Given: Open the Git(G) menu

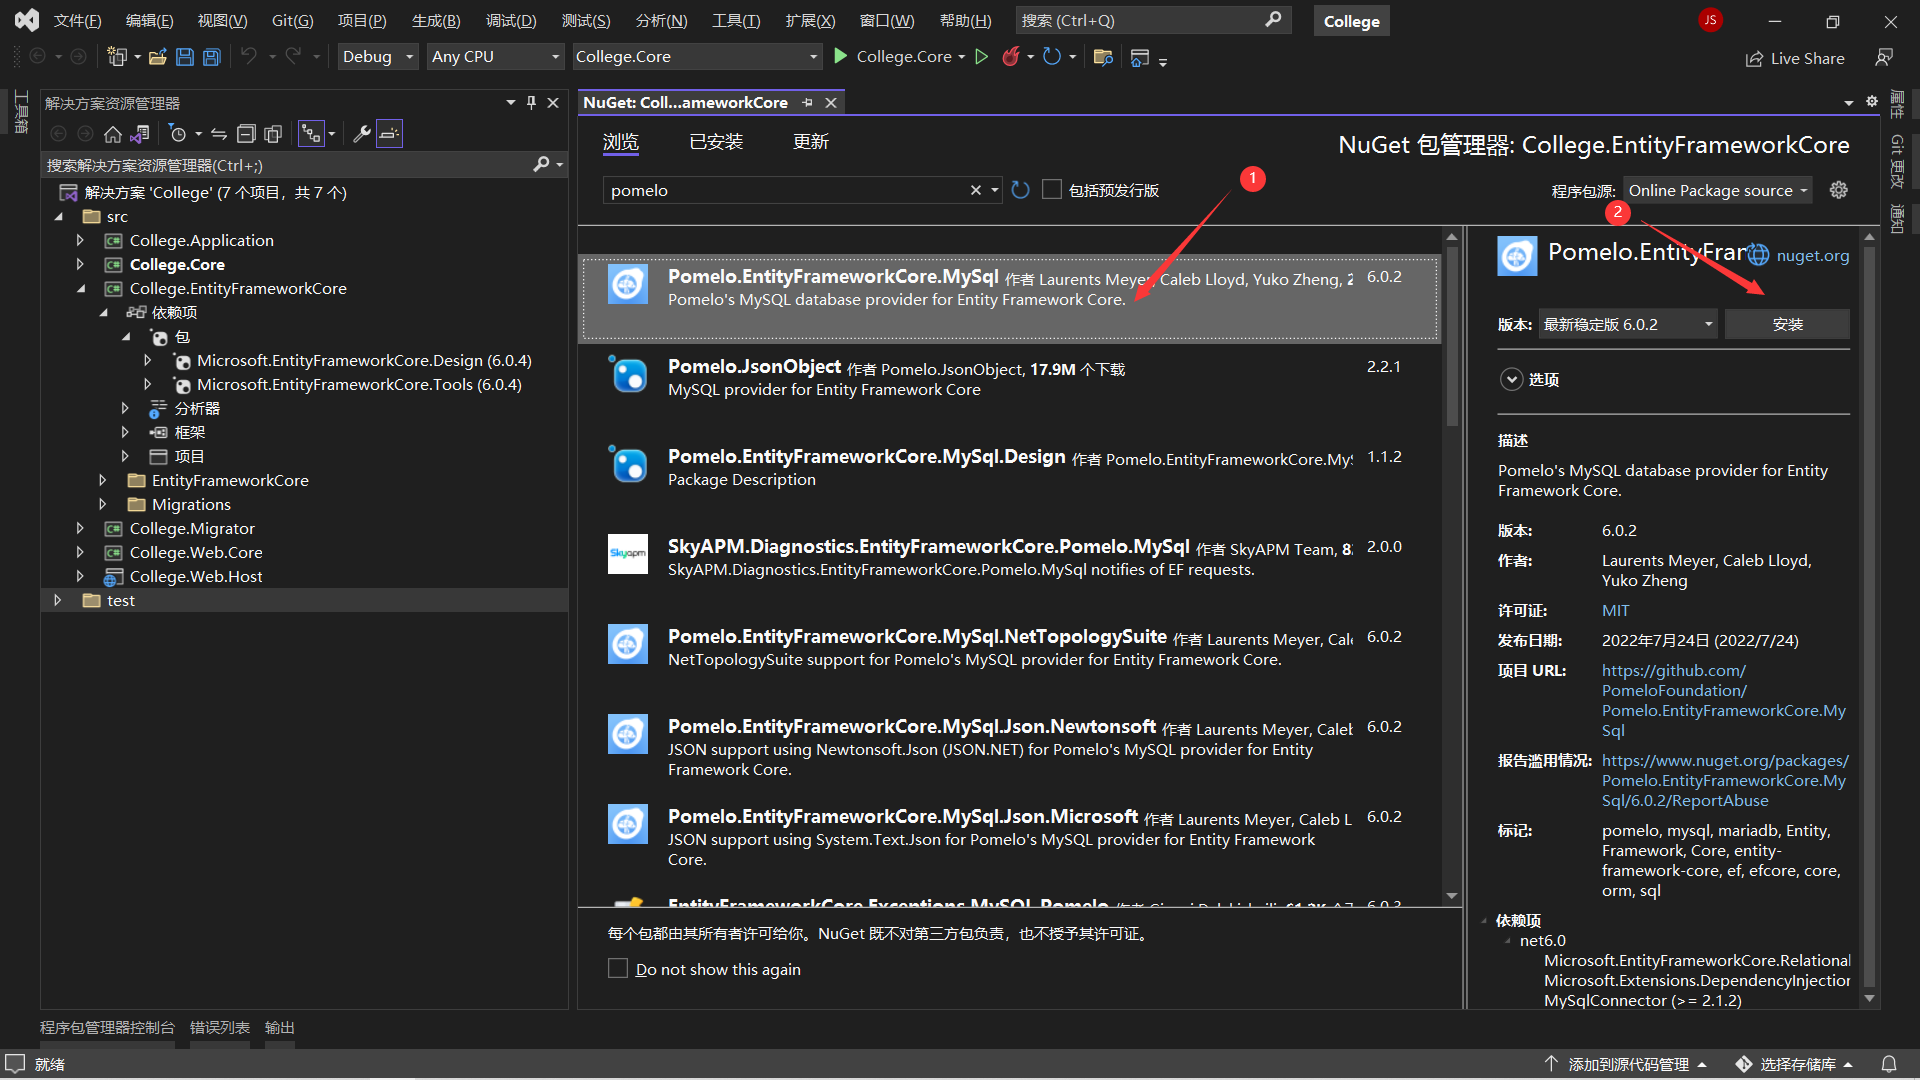Looking at the screenshot, I should tap(292, 21).
